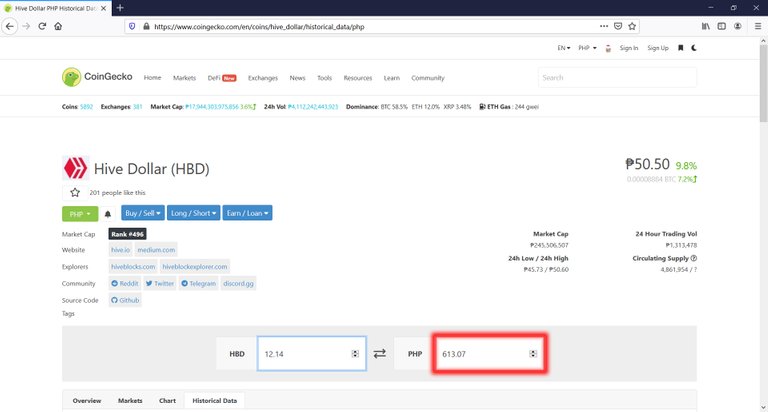Expand the Buy / Sell dropdown

pyautogui.click(x=143, y=213)
